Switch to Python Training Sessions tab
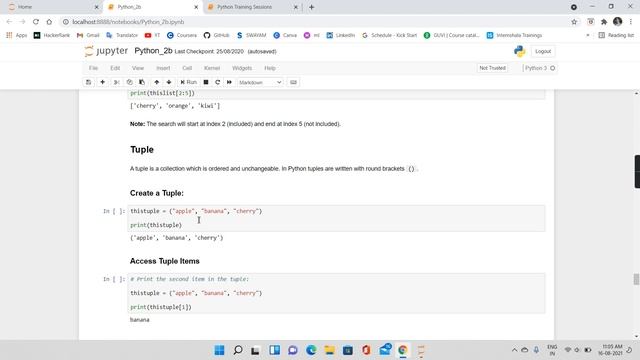The image size is (640, 360). 253,7
